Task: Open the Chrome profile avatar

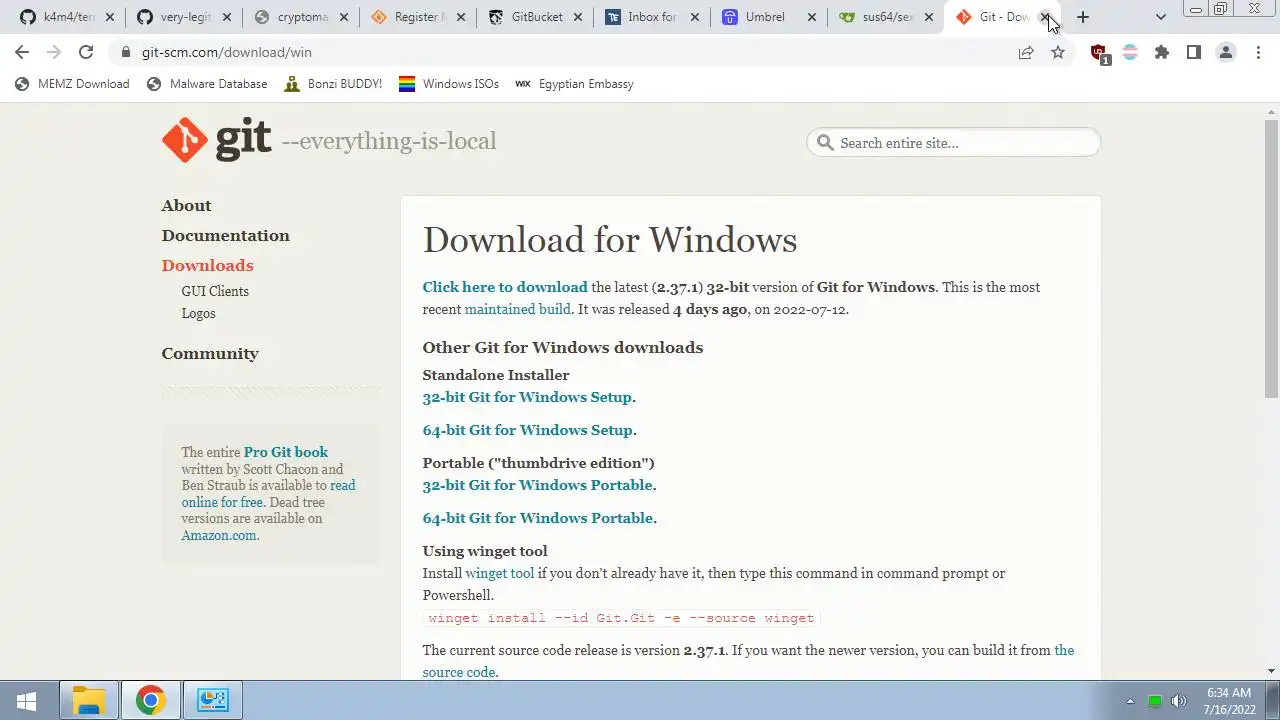Action: (1226, 52)
